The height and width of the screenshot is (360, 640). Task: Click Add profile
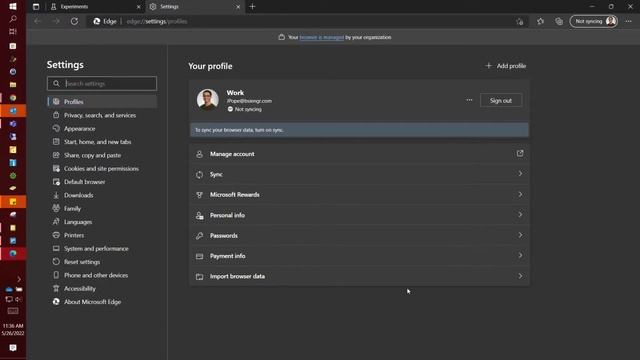[505, 66]
